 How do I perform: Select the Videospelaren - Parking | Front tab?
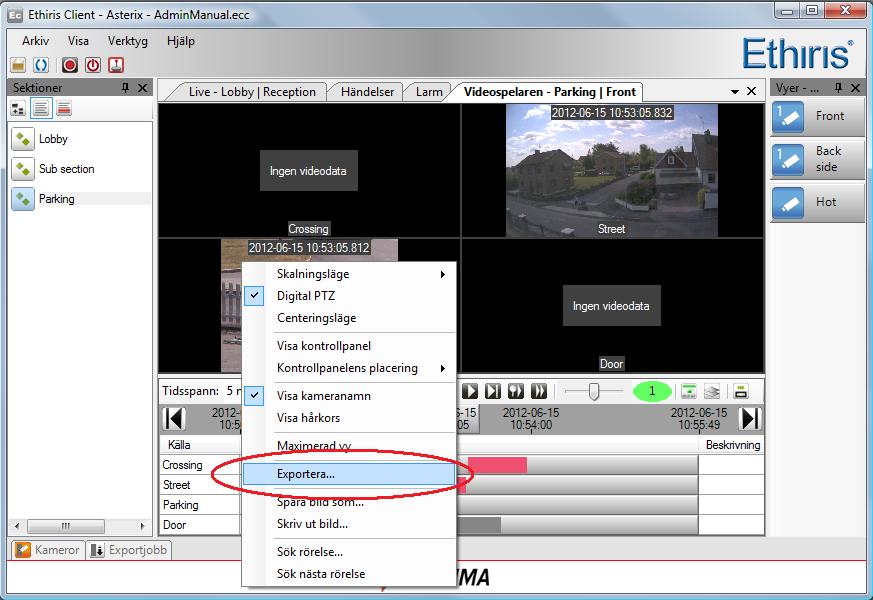coord(550,92)
